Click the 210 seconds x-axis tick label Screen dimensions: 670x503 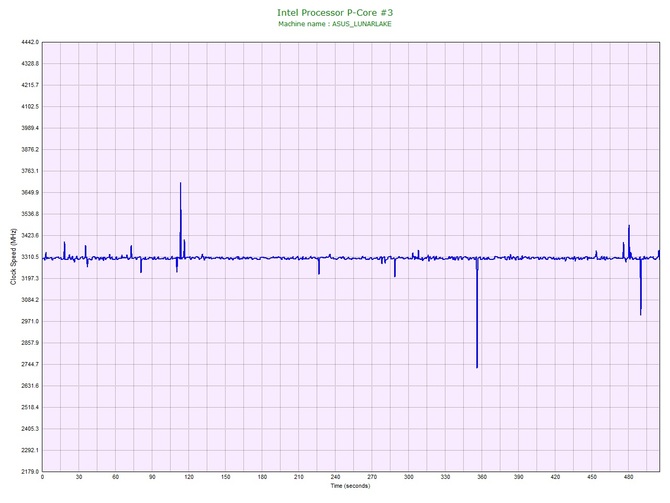[299, 477]
